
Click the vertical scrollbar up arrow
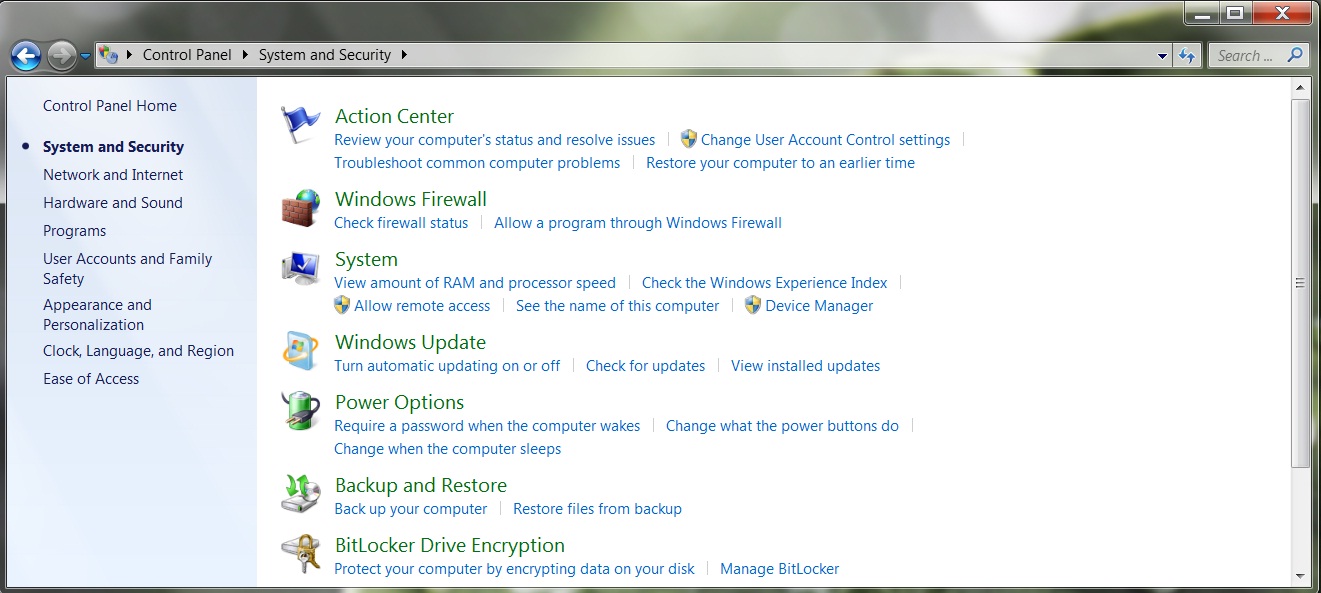pos(1302,87)
